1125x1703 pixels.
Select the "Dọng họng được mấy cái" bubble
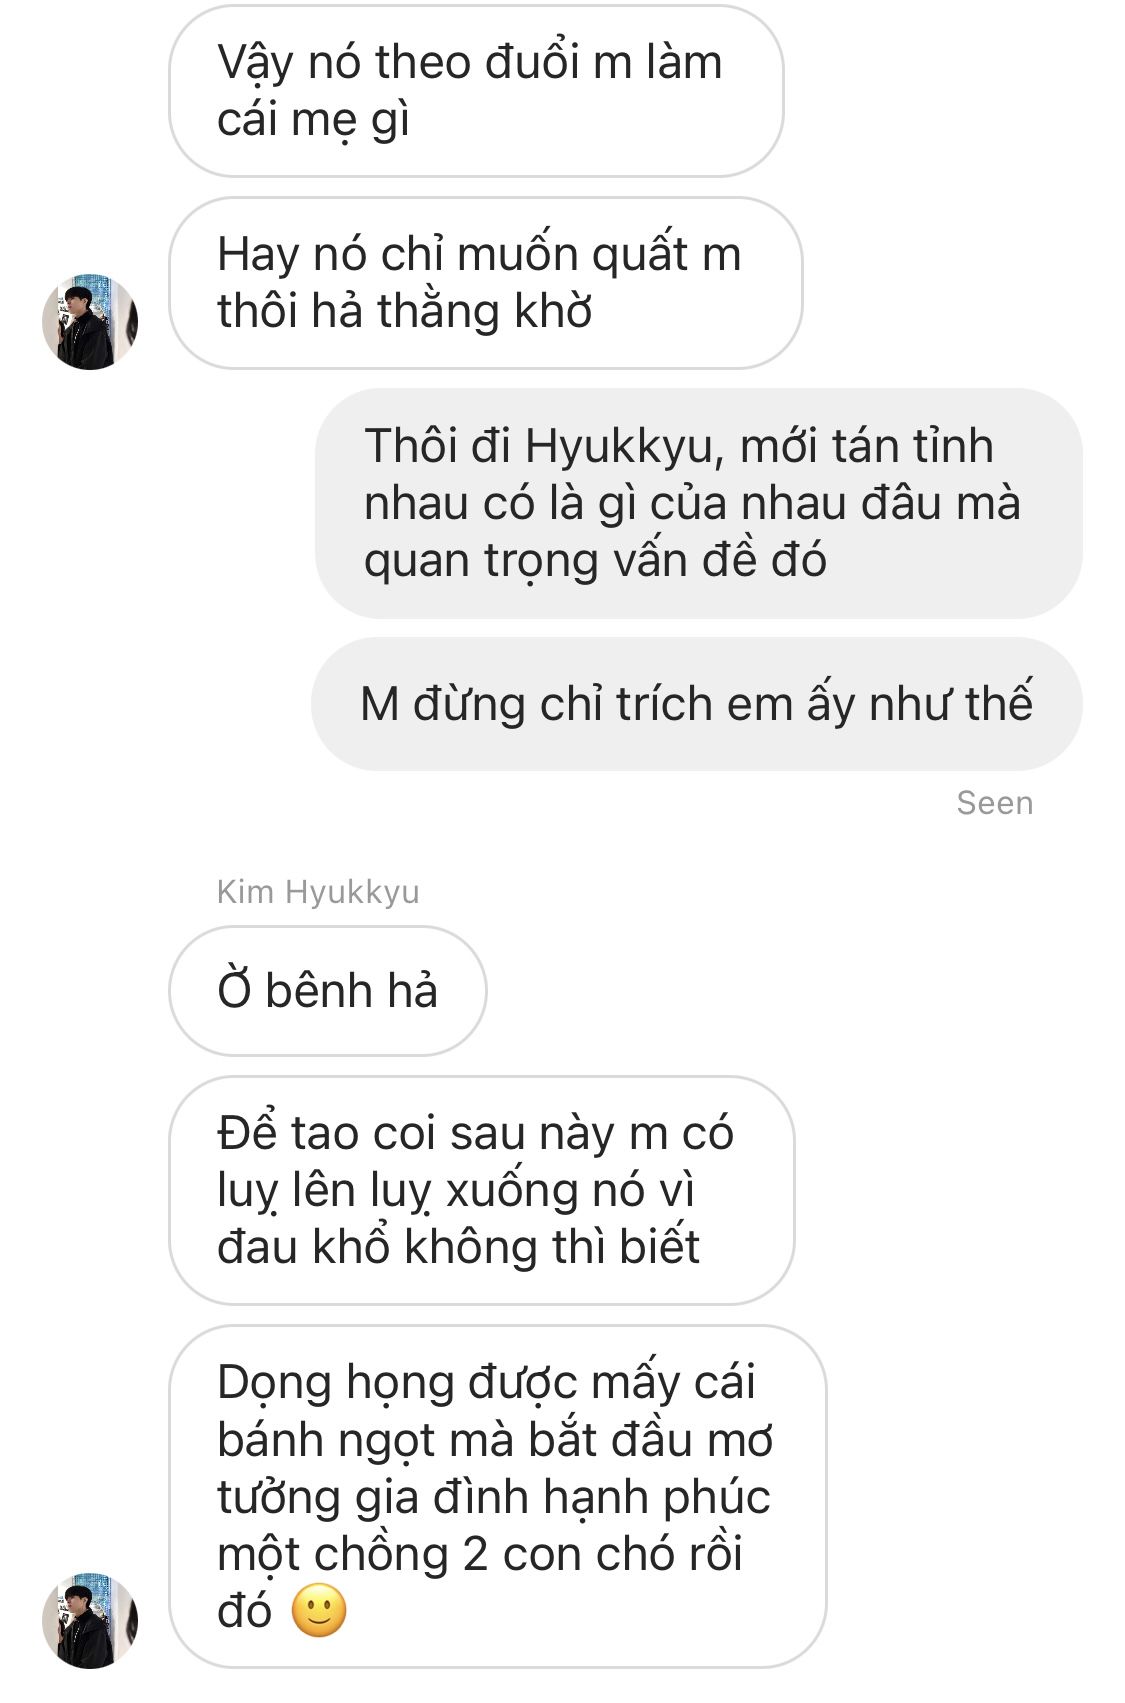(498, 1496)
